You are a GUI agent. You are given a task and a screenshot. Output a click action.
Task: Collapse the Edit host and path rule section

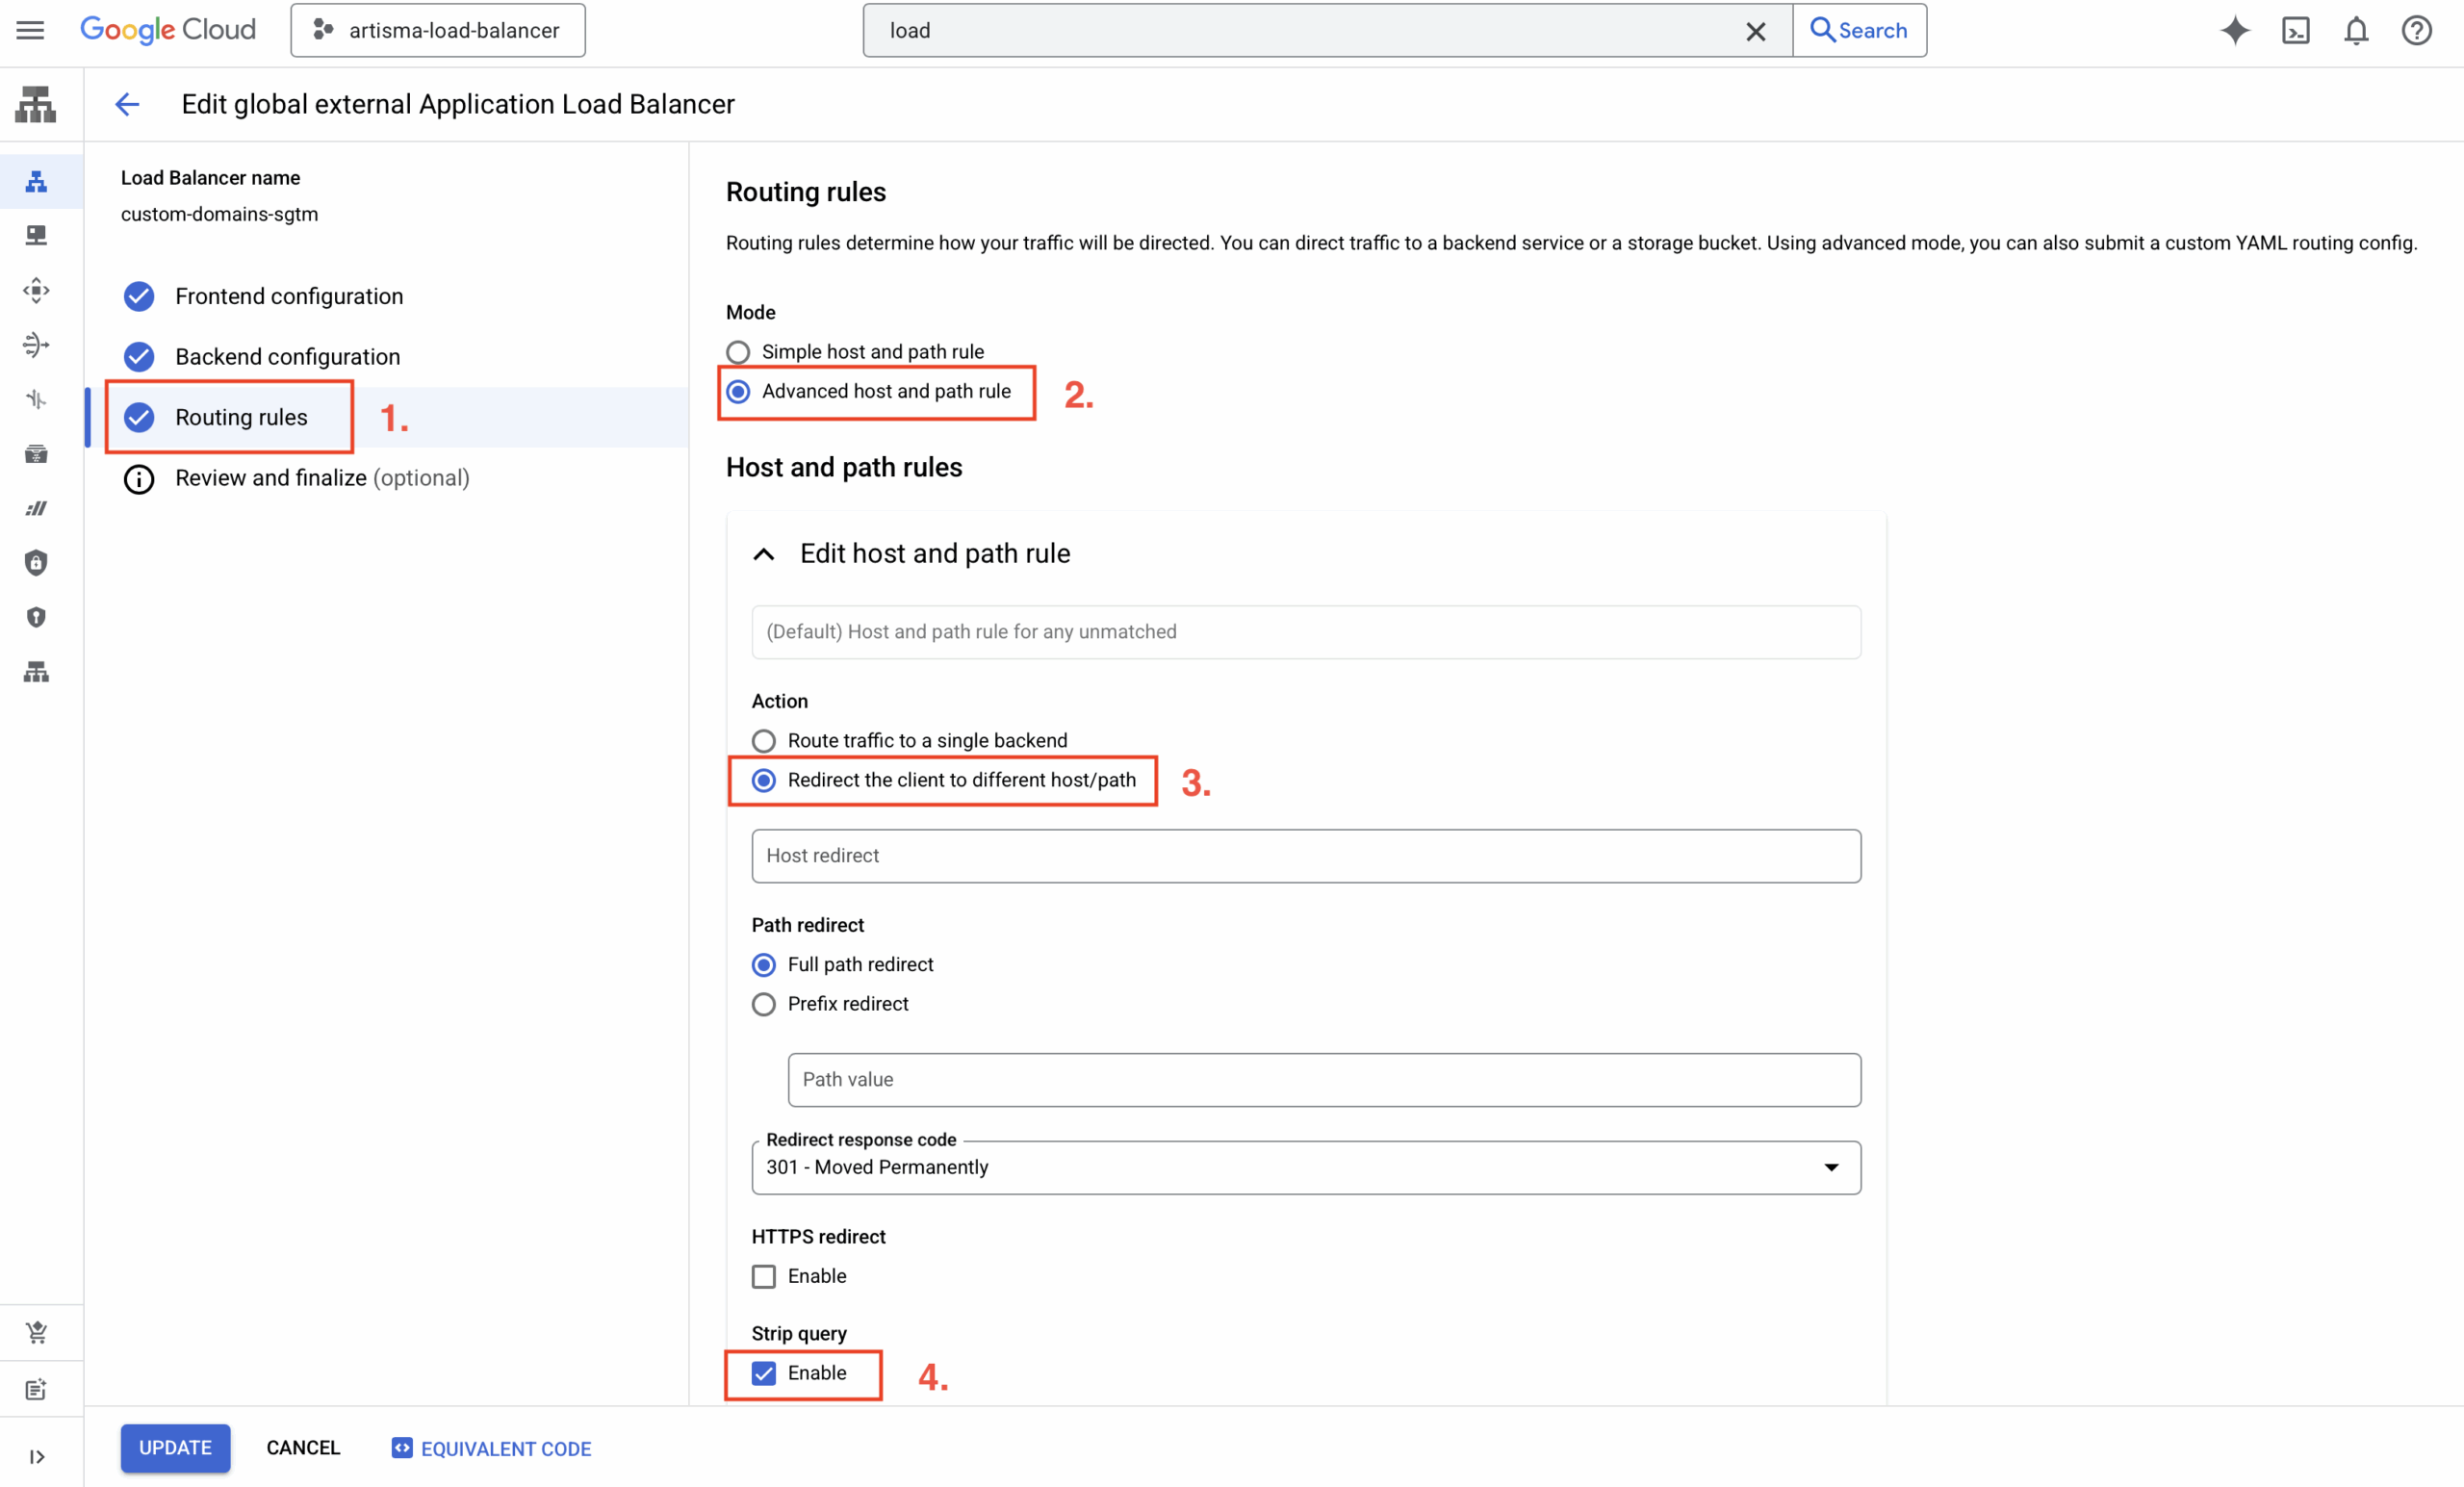[x=763, y=554]
